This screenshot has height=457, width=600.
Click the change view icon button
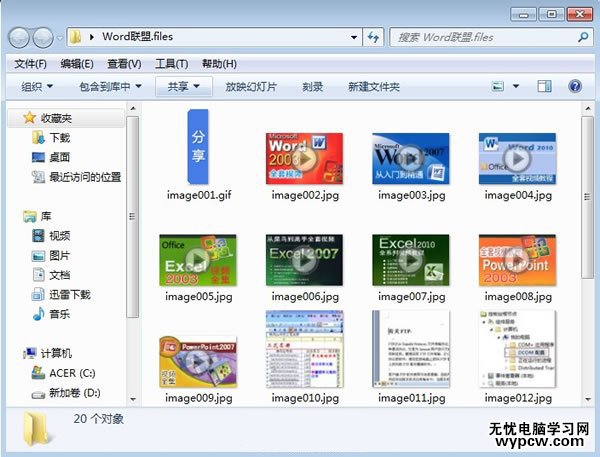tap(497, 87)
